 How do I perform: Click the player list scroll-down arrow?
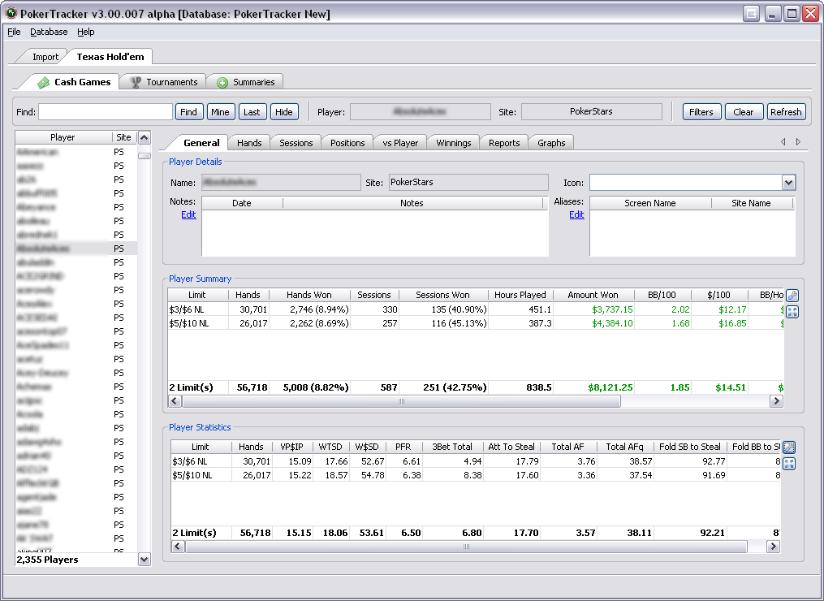pos(144,559)
